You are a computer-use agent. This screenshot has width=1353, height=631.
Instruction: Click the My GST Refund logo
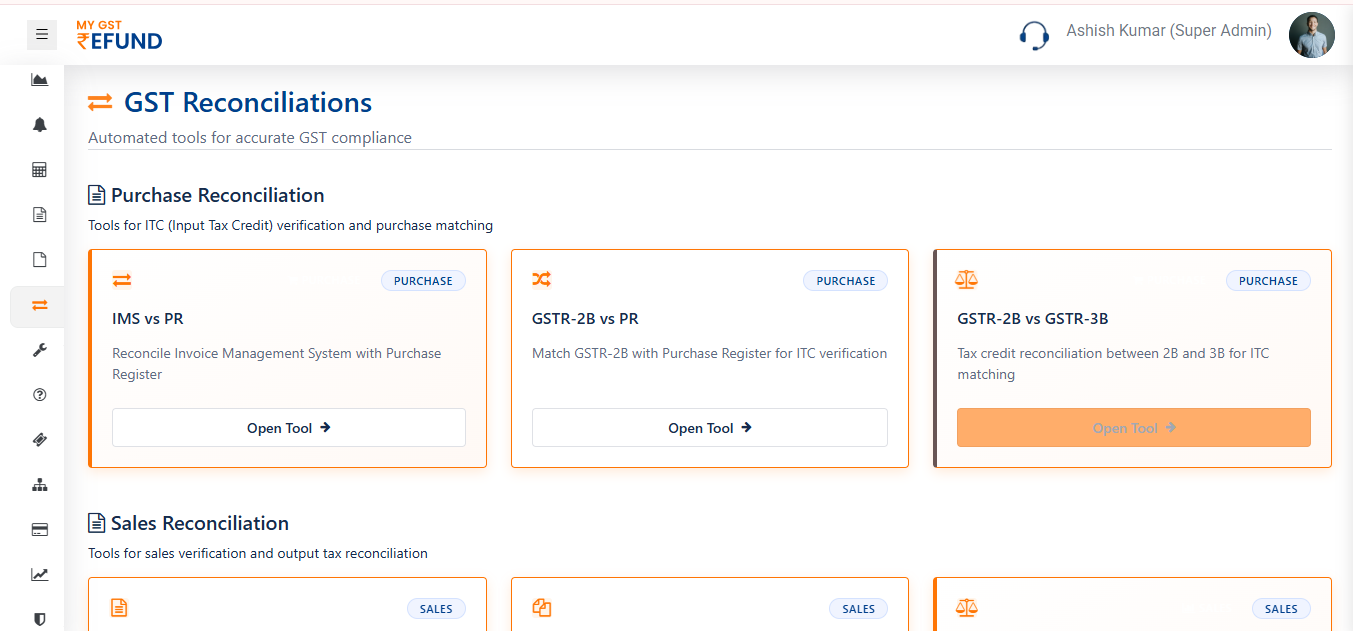(x=119, y=35)
